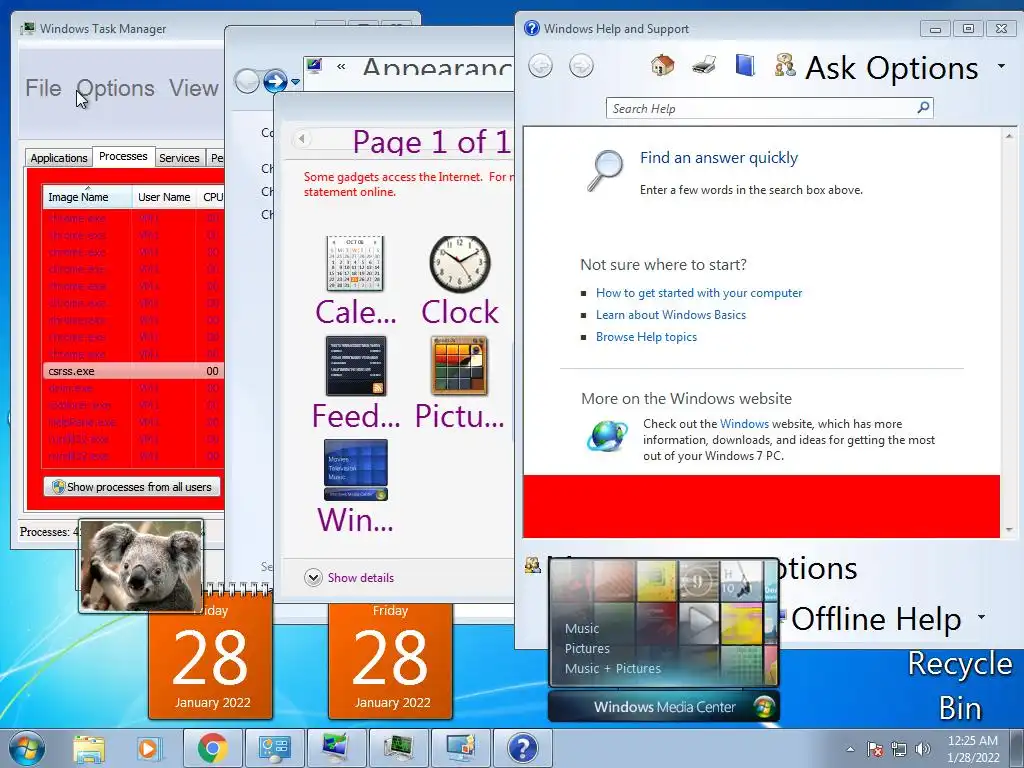Open Browse Help topics link
Viewport: 1024px width, 768px height.
(x=646, y=337)
